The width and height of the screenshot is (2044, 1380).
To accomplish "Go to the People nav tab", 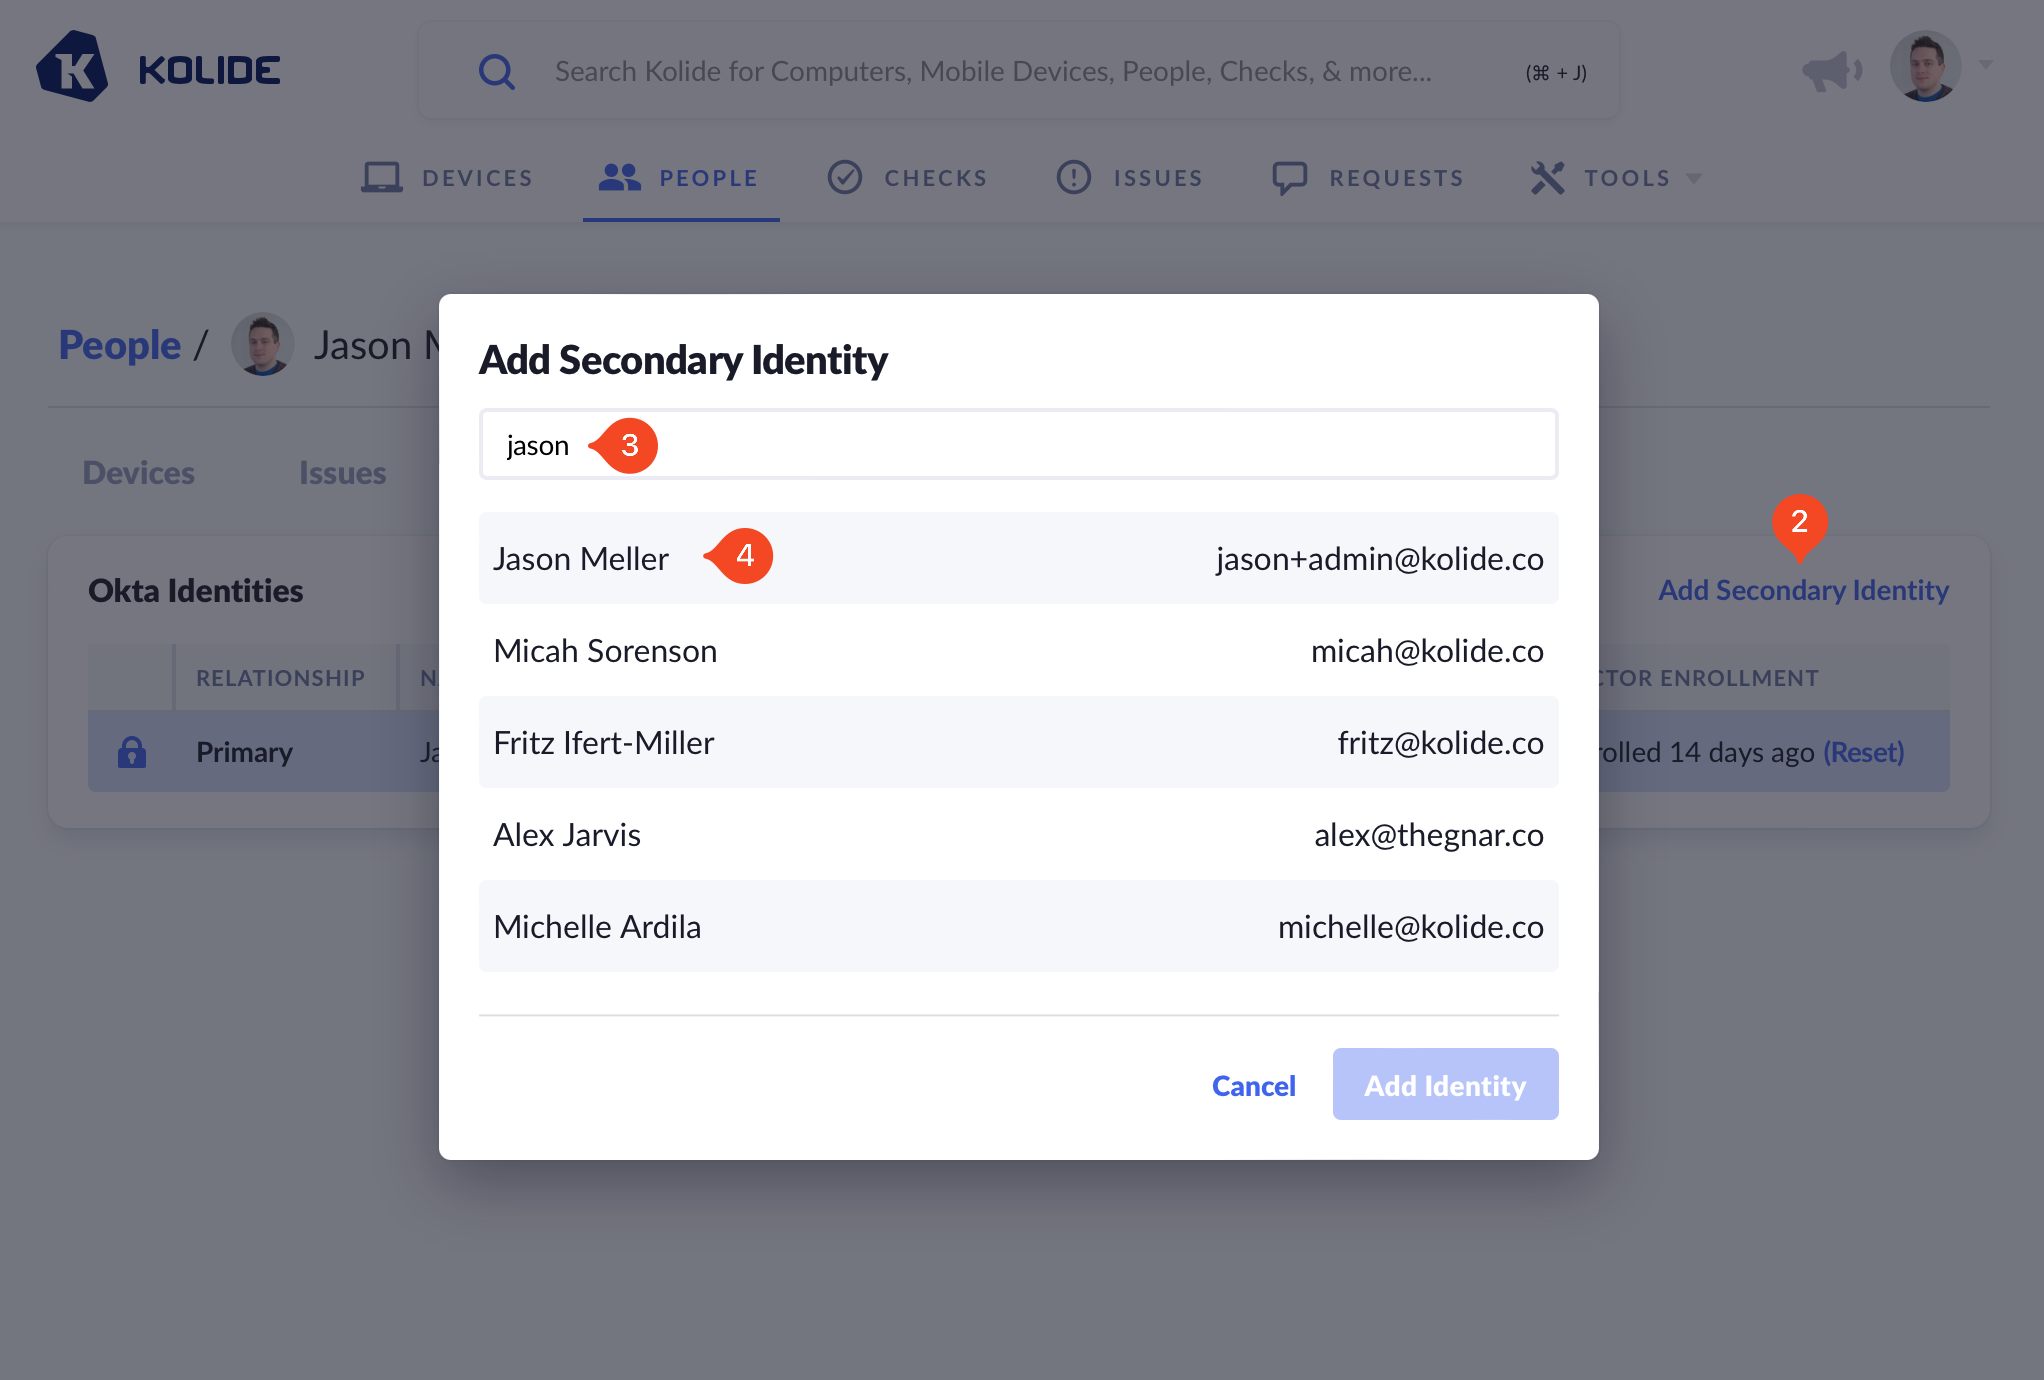I will tap(681, 178).
